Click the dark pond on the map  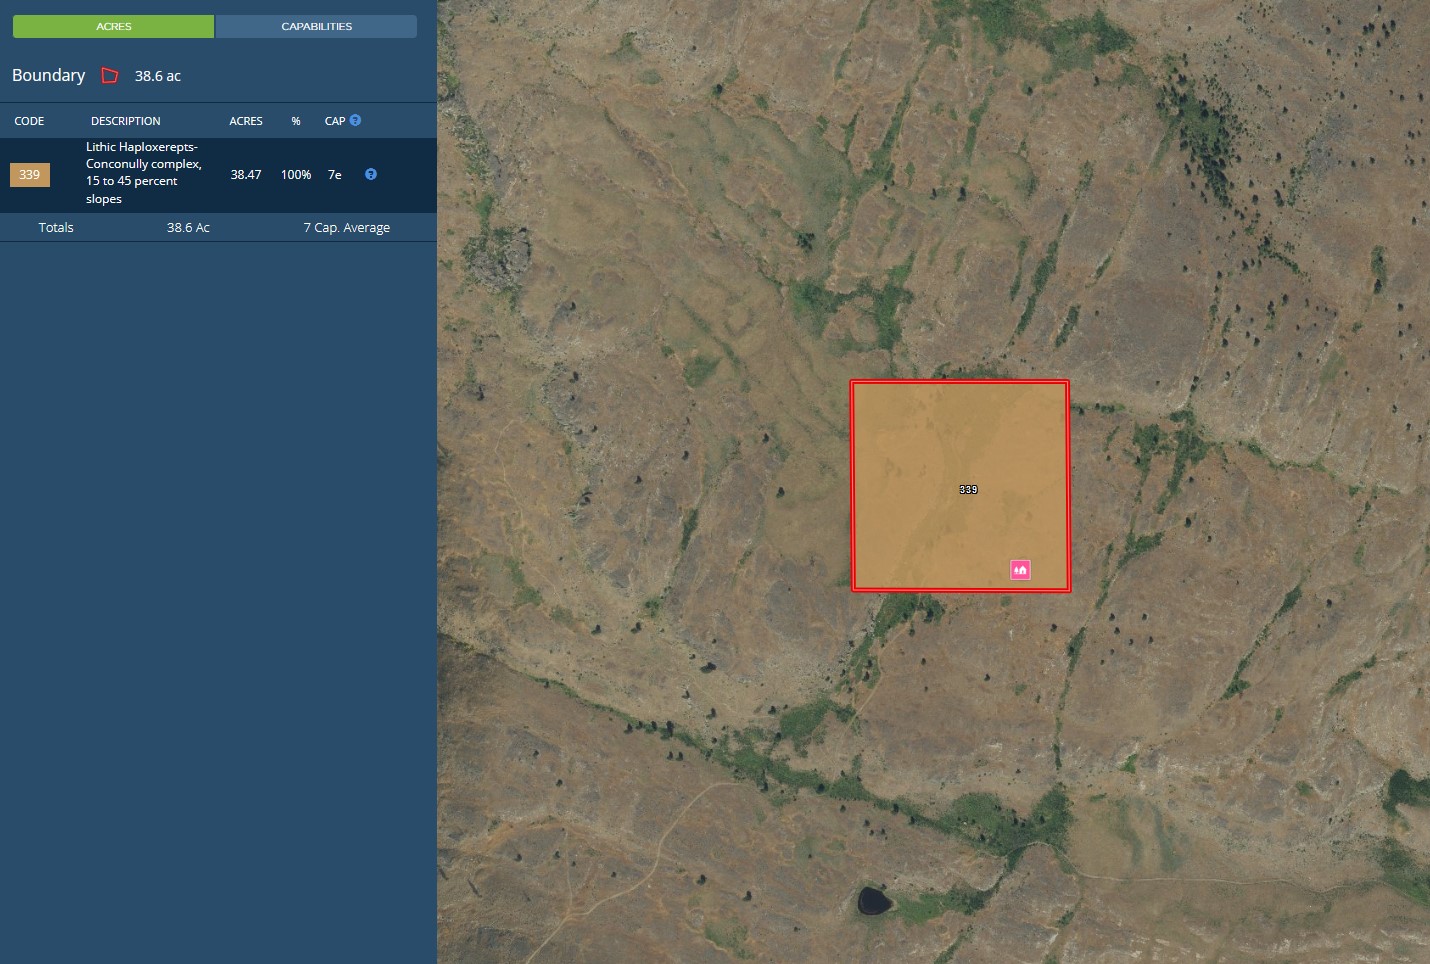coord(874,901)
